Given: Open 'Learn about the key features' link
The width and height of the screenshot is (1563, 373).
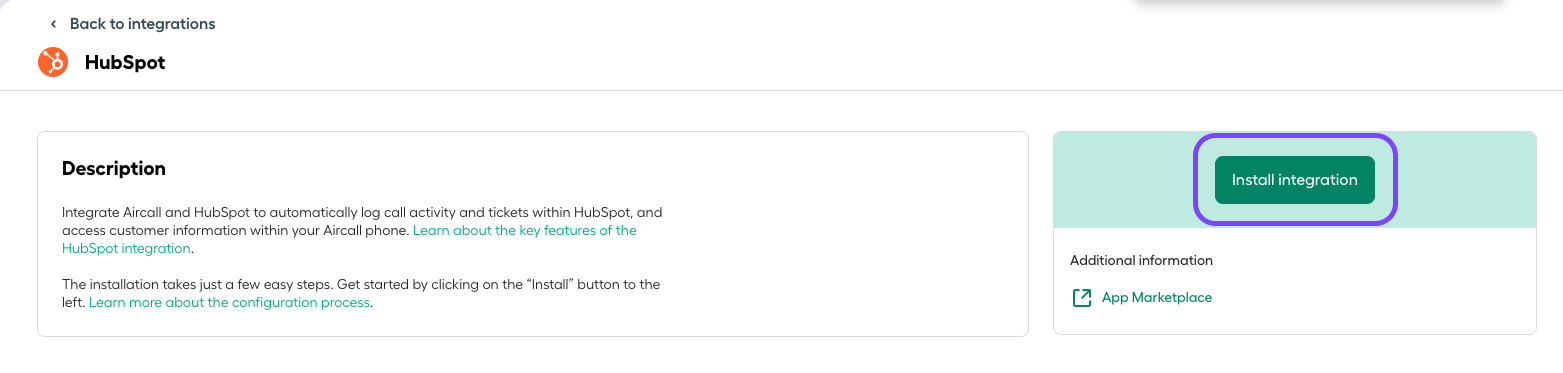Looking at the screenshot, I should 525,230.
